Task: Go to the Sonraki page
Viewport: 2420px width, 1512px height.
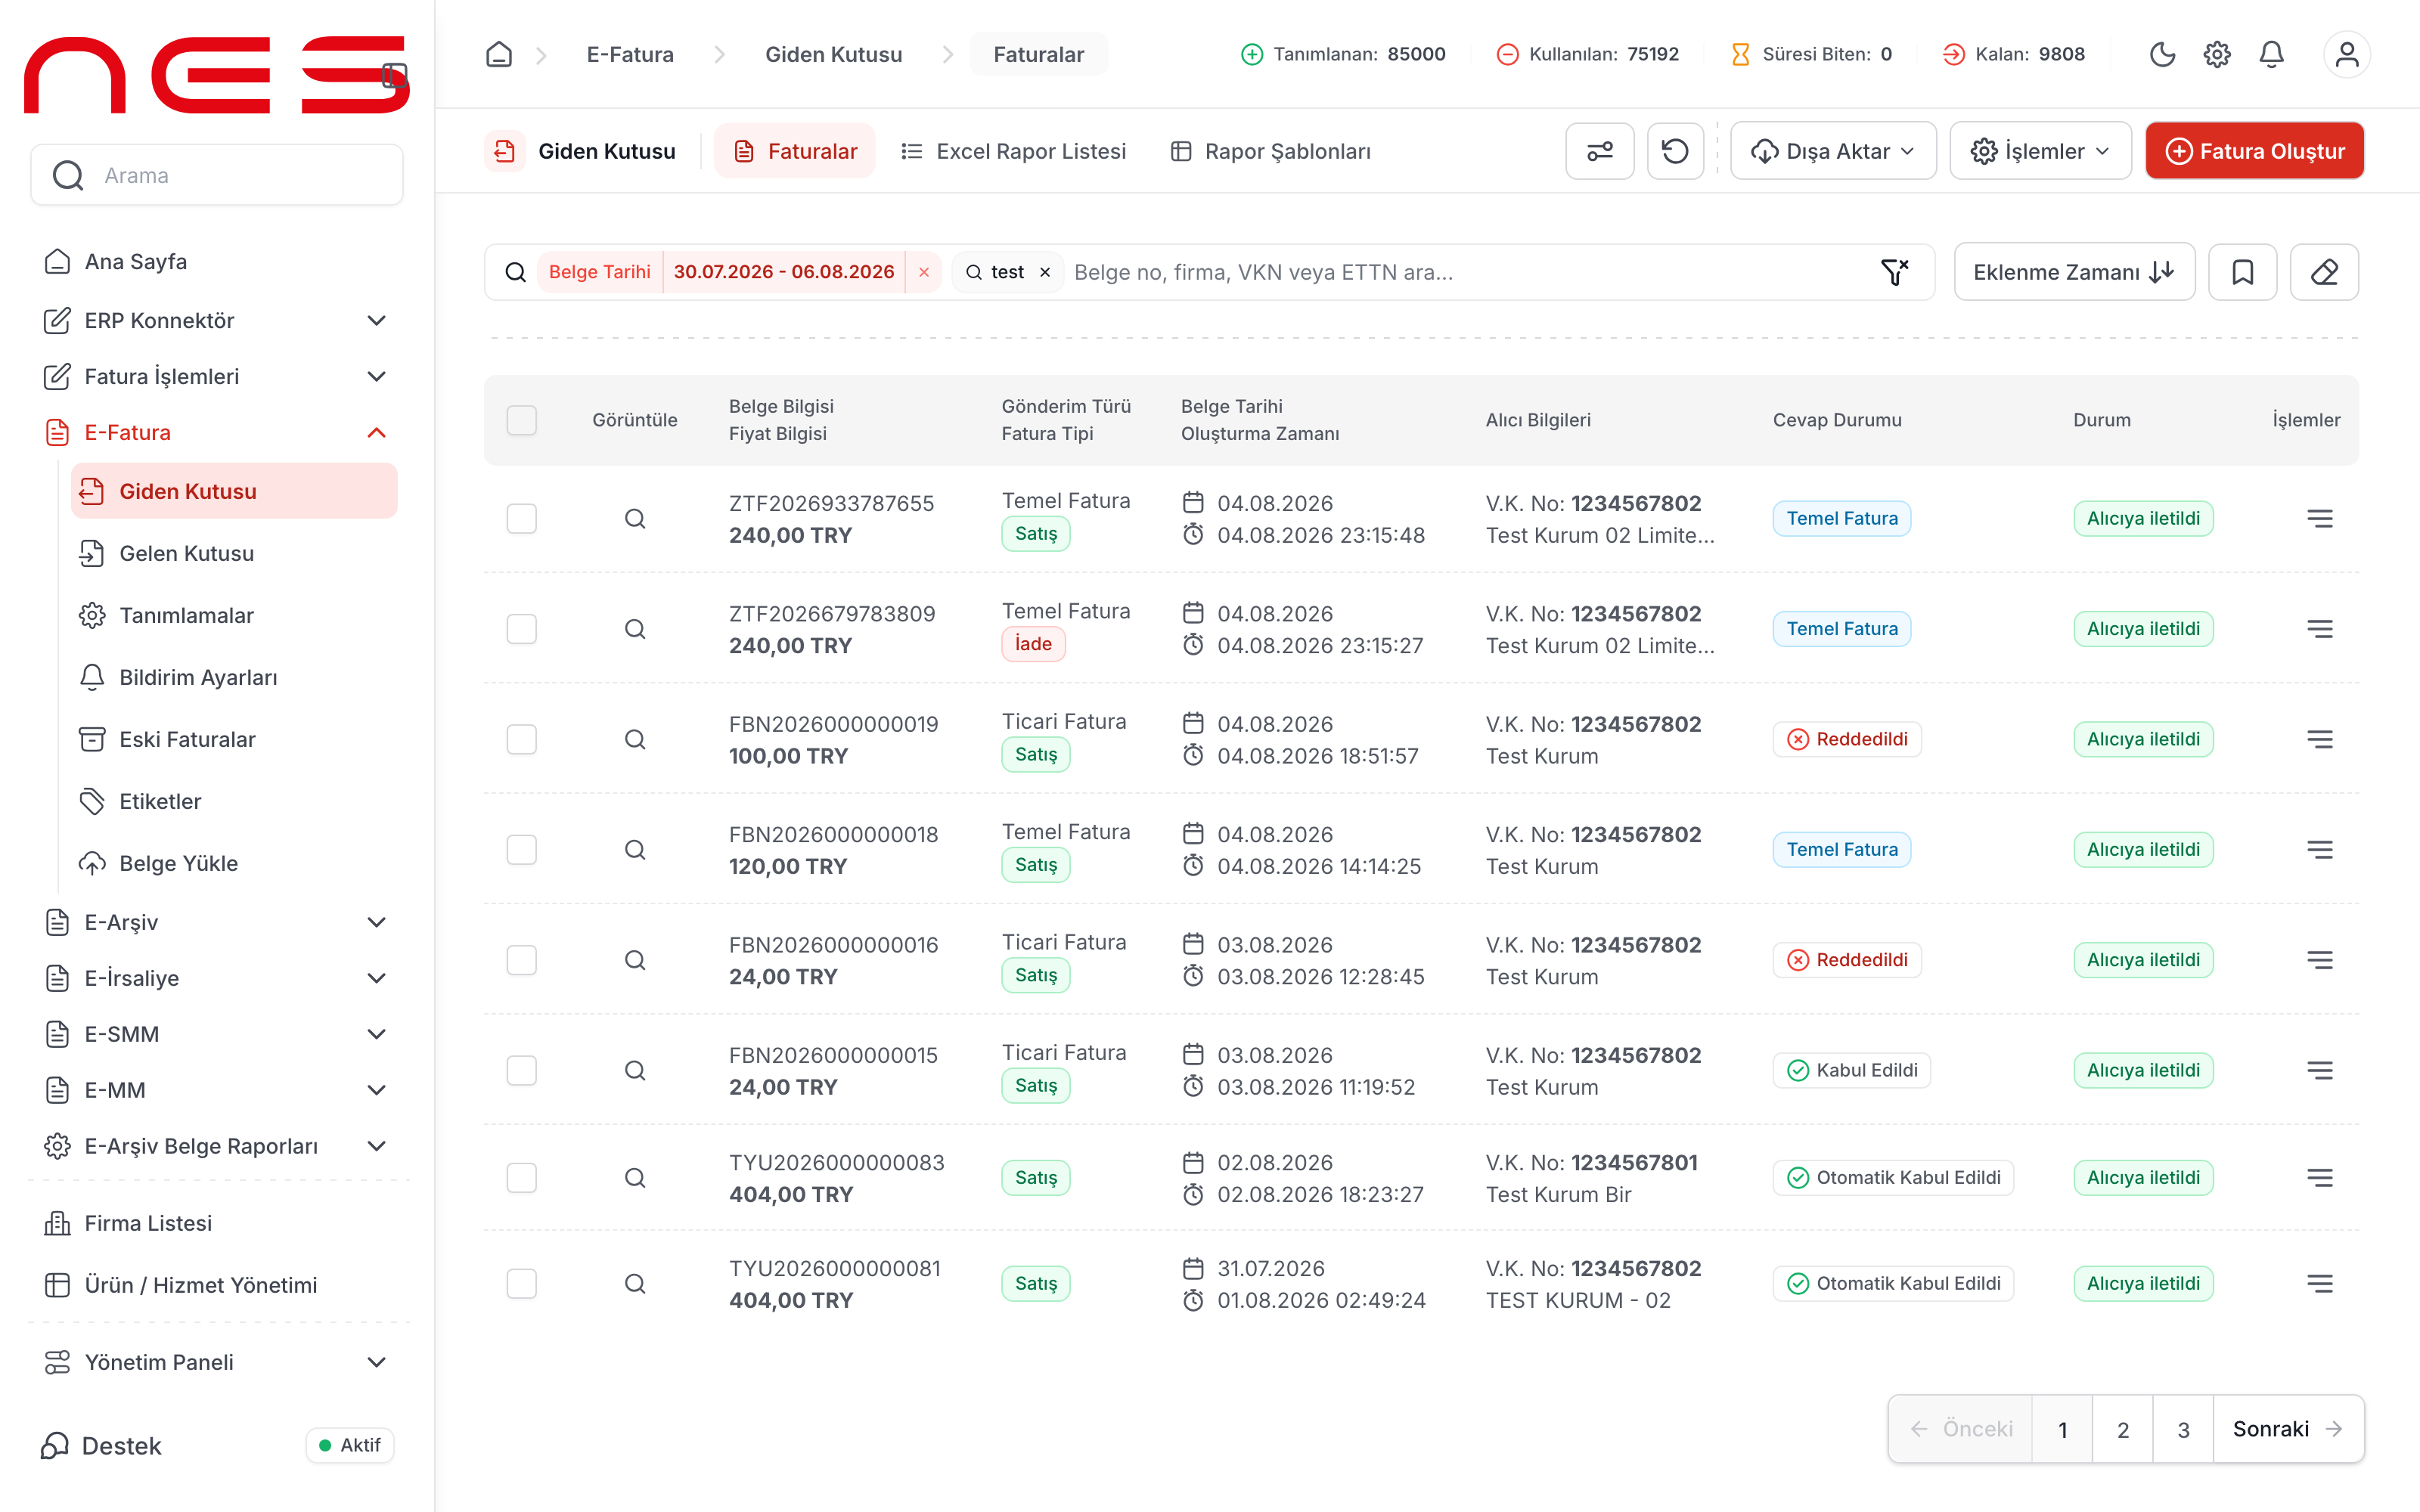Action: click(2288, 1429)
